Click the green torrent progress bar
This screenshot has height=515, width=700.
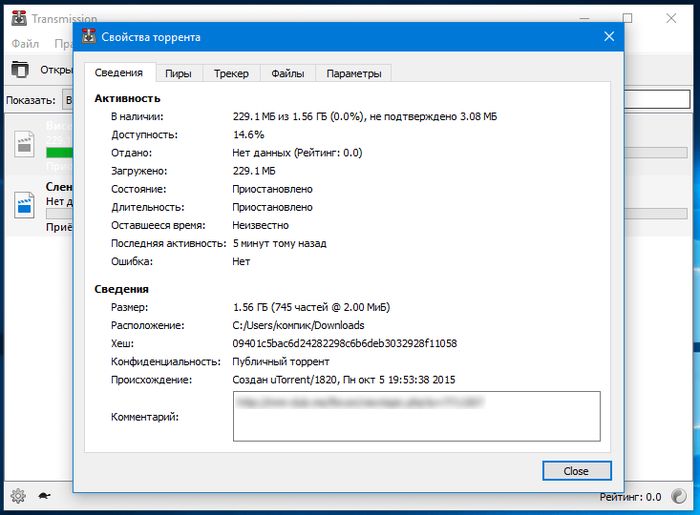coord(60,152)
